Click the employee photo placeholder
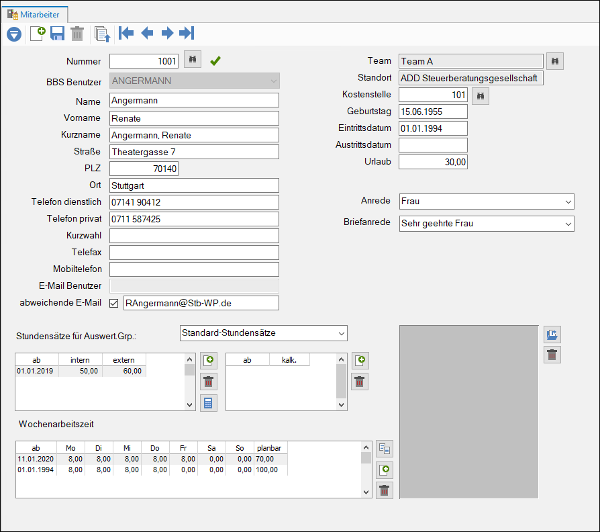The width and height of the screenshot is (600, 532). pos(469,412)
